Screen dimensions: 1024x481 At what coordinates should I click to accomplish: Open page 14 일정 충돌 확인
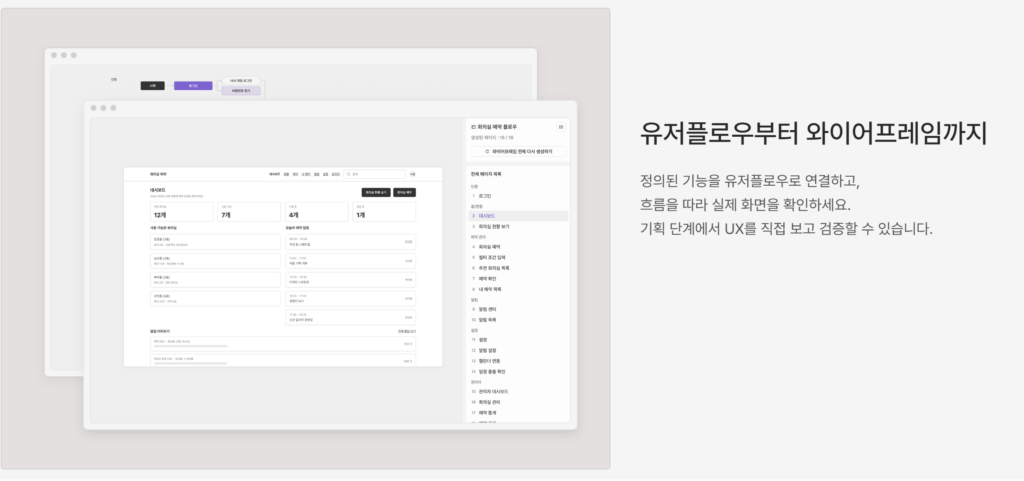tap(519, 371)
